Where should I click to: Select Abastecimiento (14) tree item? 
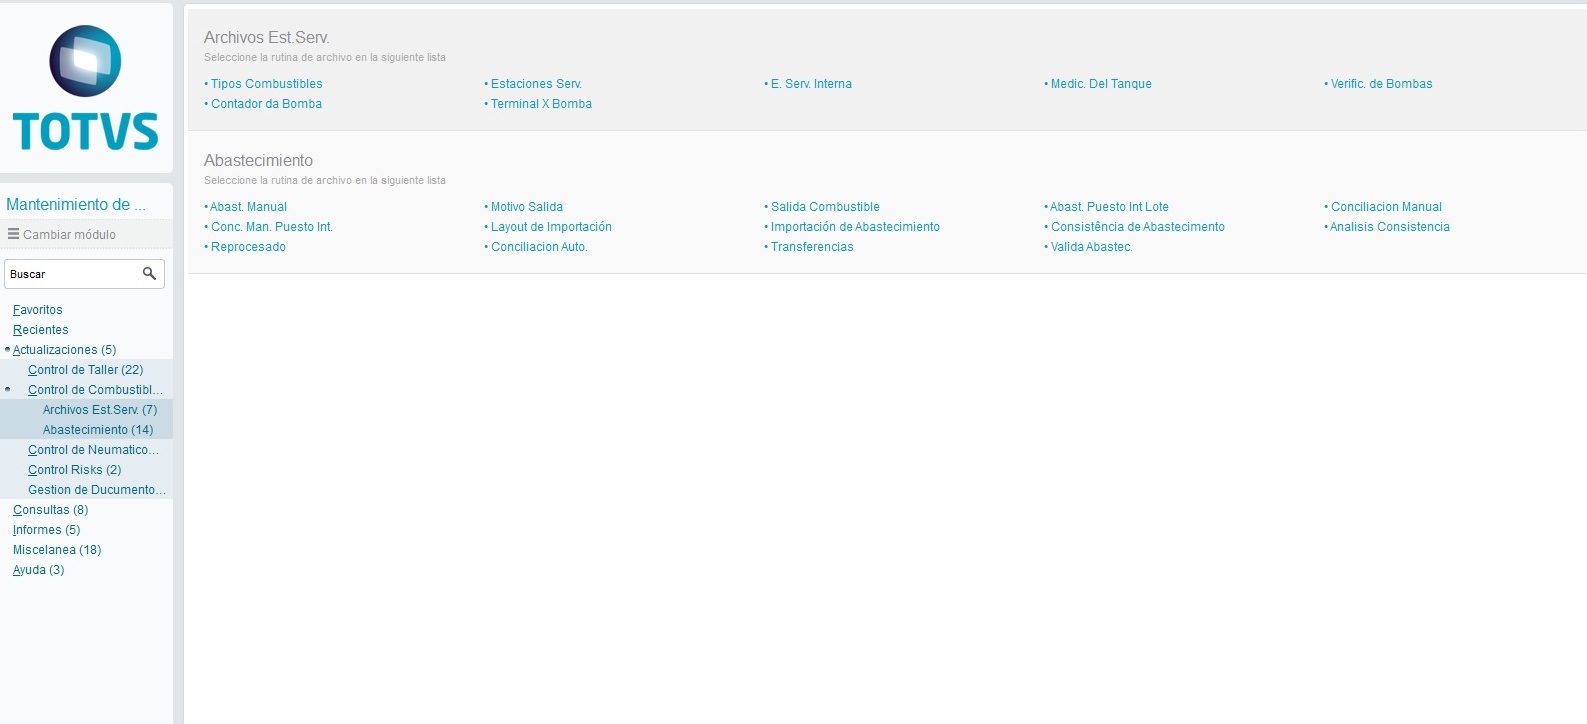(98, 430)
